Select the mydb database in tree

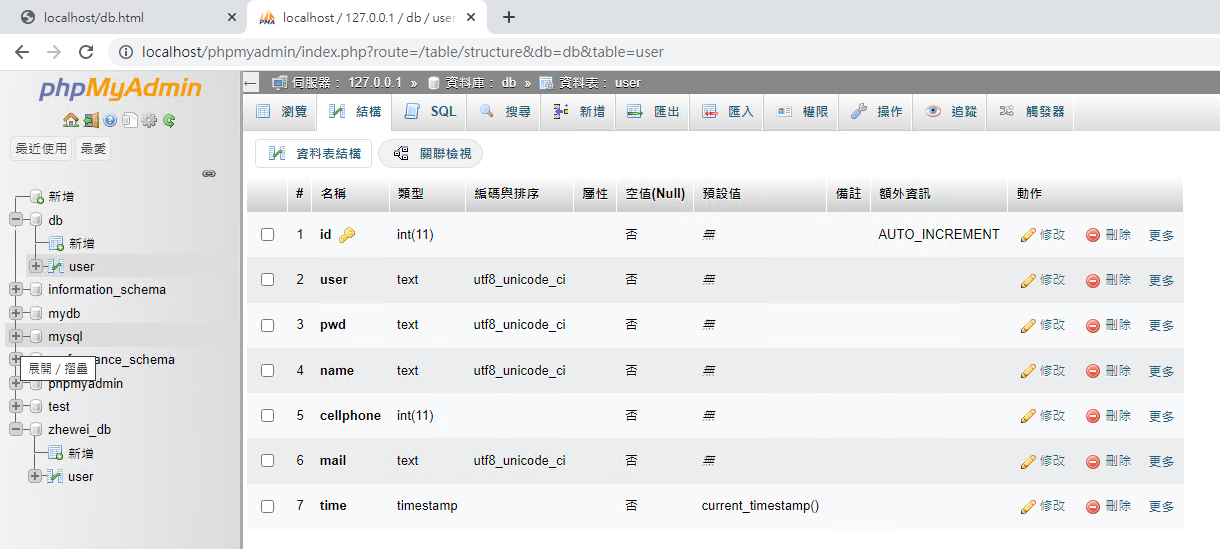tap(64, 313)
